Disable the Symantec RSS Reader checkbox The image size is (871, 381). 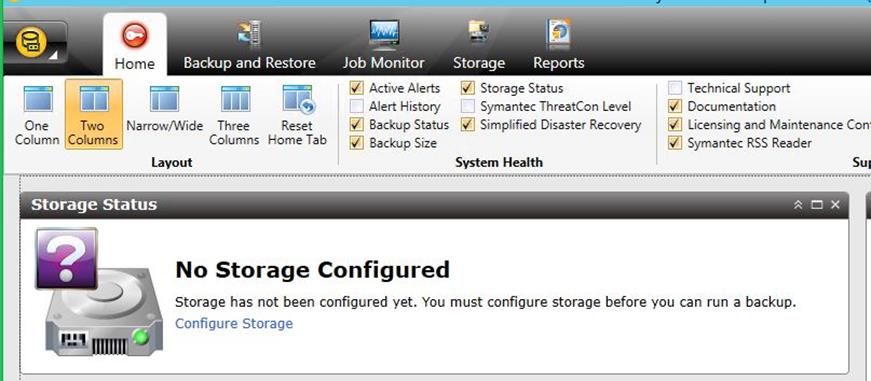click(x=675, y=143)
